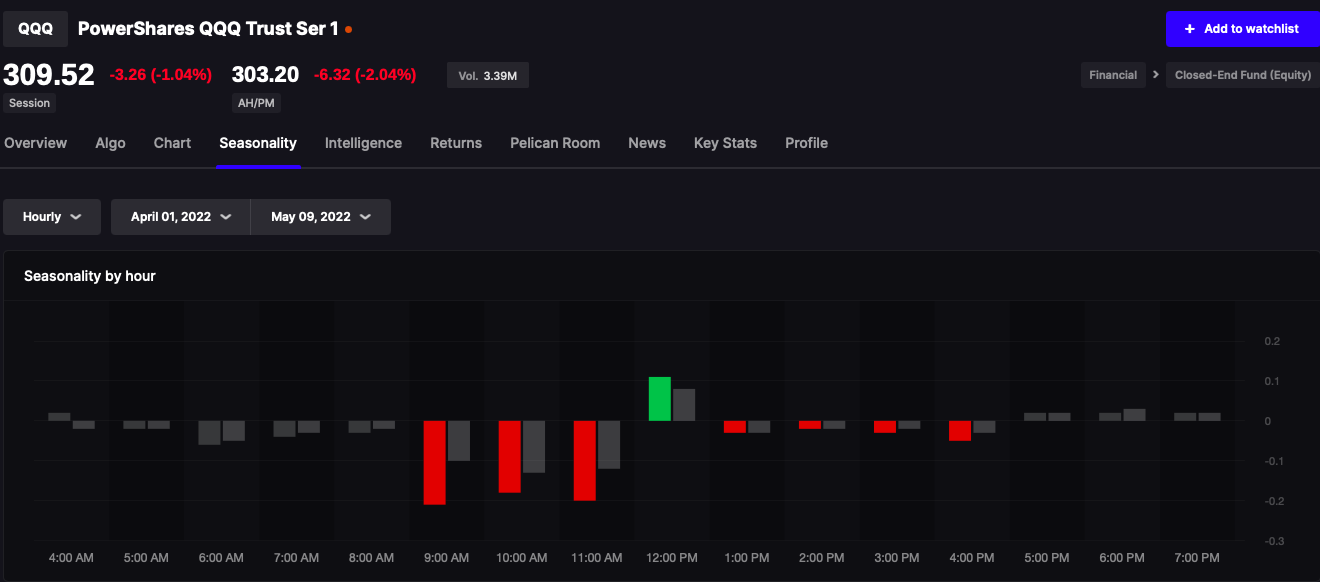1320x582 pixels.
Task: Open the Profile tab
Action: [x=806, y=143]
